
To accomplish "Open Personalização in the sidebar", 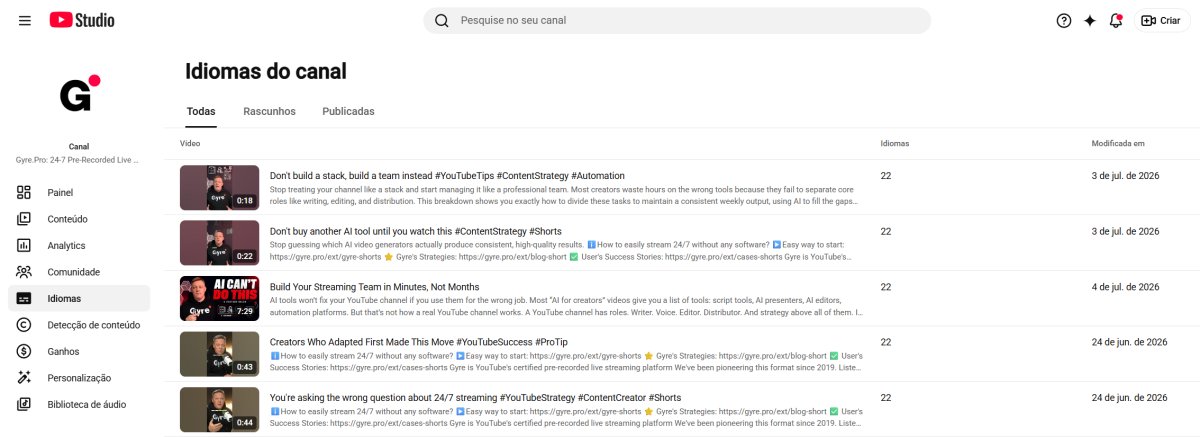I will point(79,378).
